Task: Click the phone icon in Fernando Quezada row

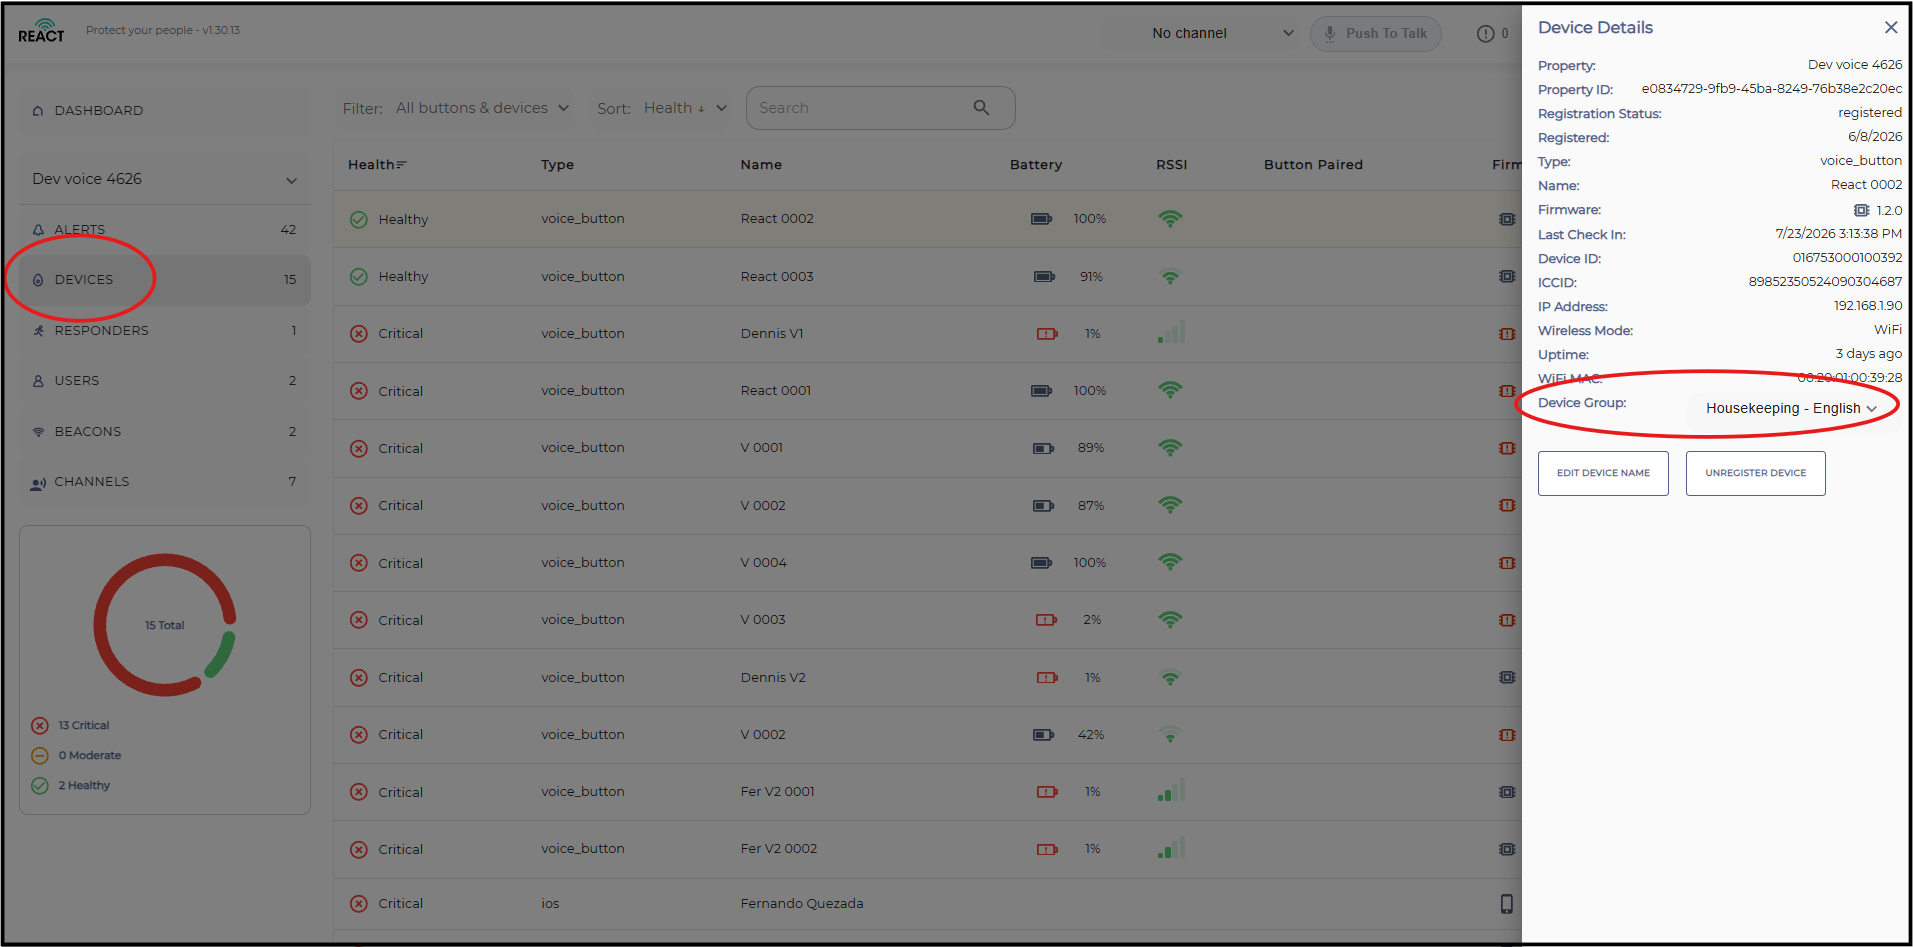Action: coord(1507,904)
